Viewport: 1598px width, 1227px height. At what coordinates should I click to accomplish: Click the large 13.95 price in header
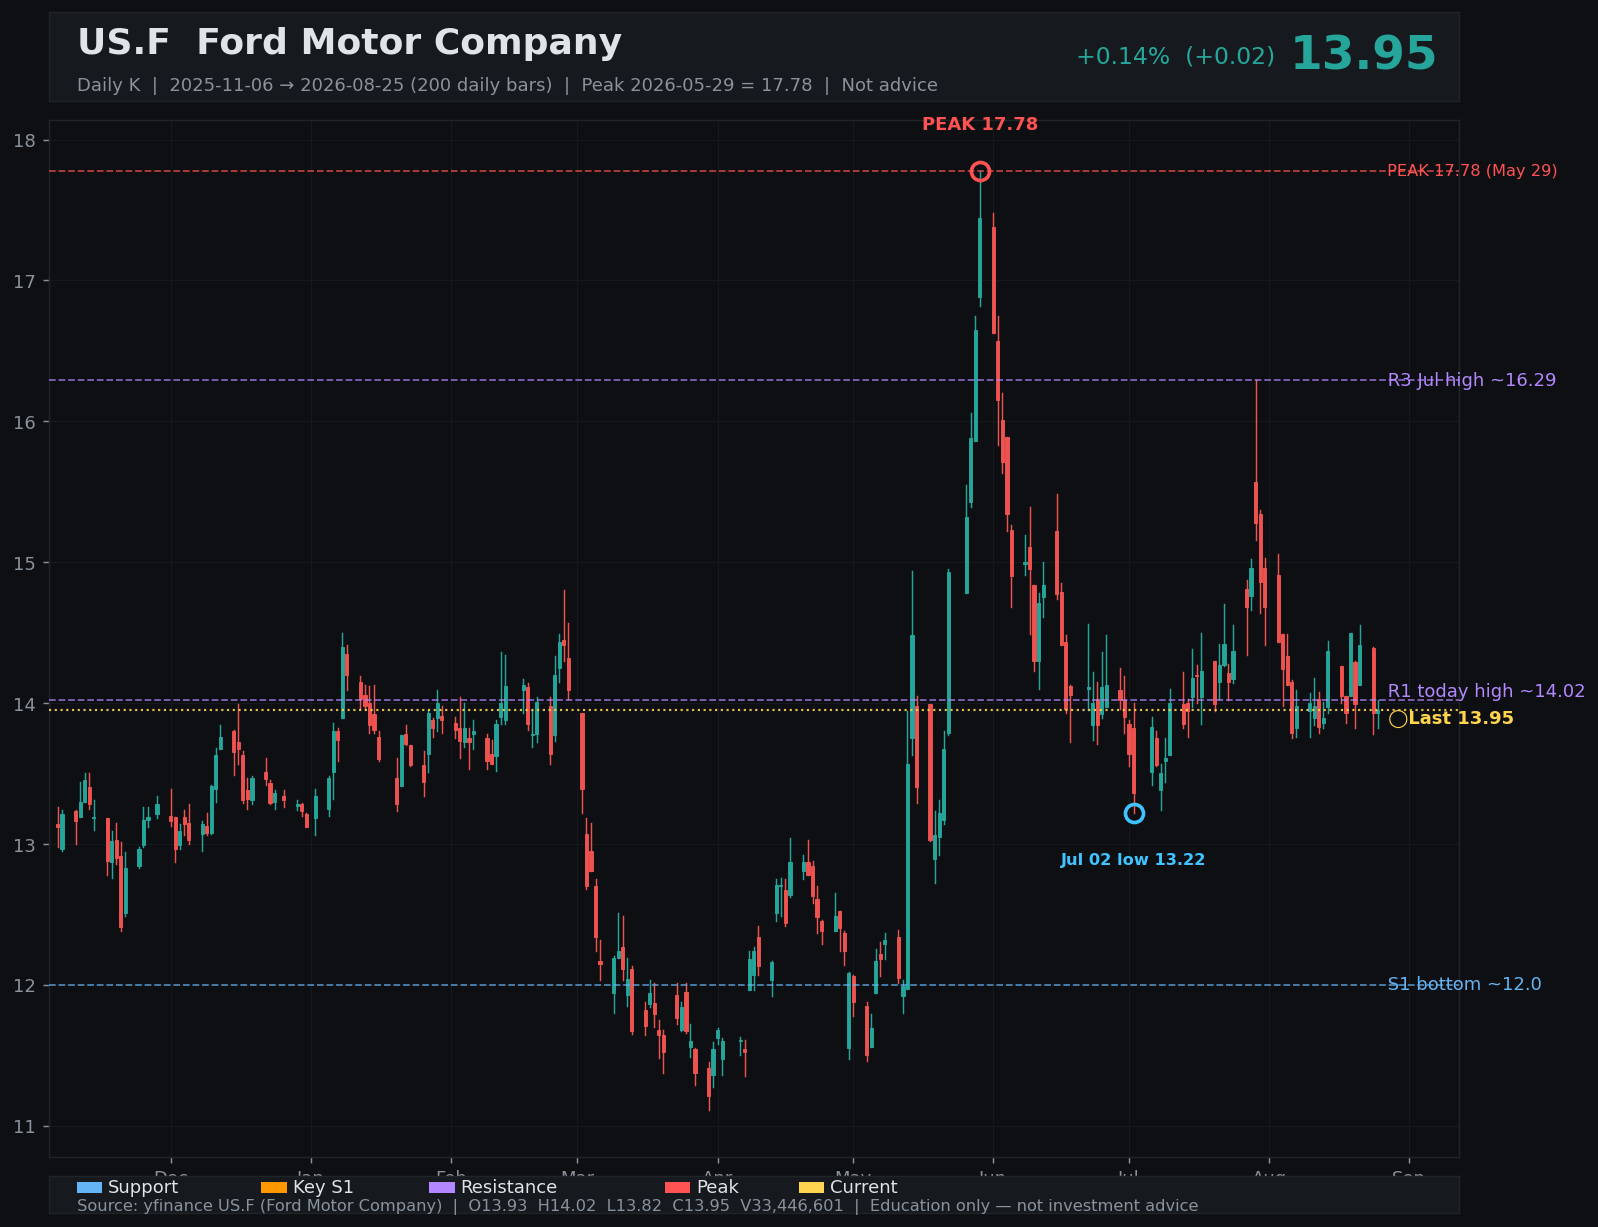click(x=1363, y=54)
